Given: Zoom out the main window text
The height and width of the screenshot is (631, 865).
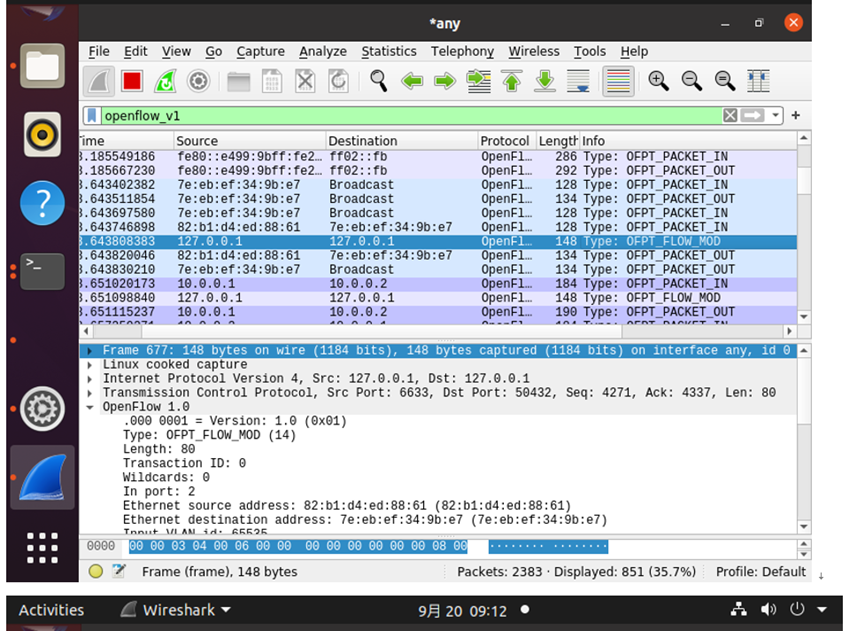Looking at the screenshot, I should (691, 81).
